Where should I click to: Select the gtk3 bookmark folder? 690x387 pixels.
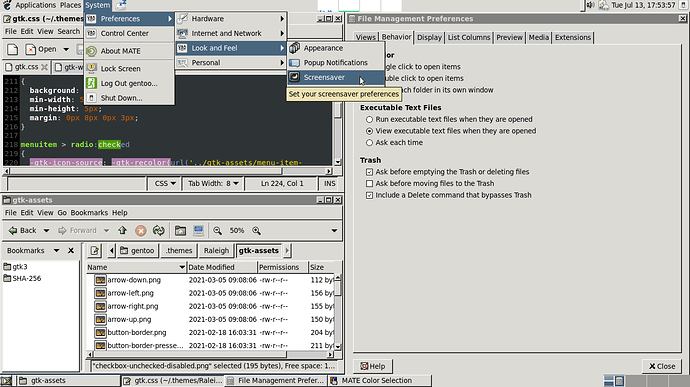click(x=15, y=267)
